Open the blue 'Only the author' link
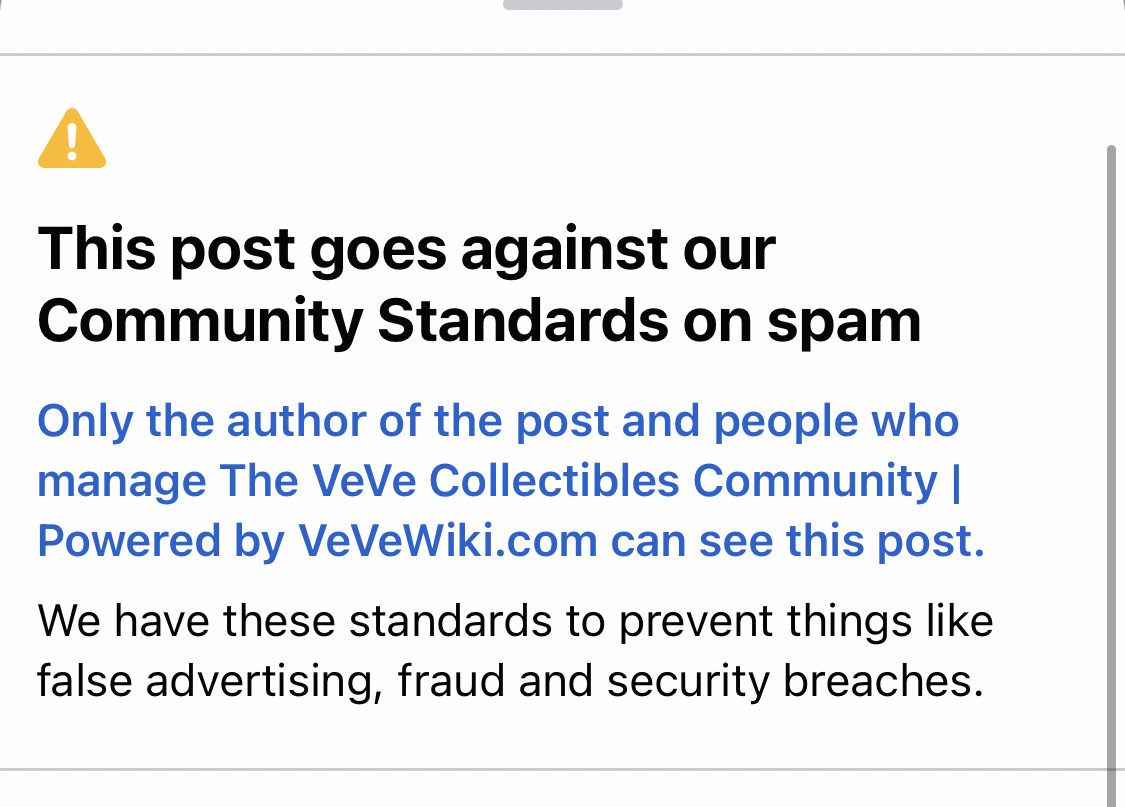Screen dimensions: 1125x807 [511, 480]
